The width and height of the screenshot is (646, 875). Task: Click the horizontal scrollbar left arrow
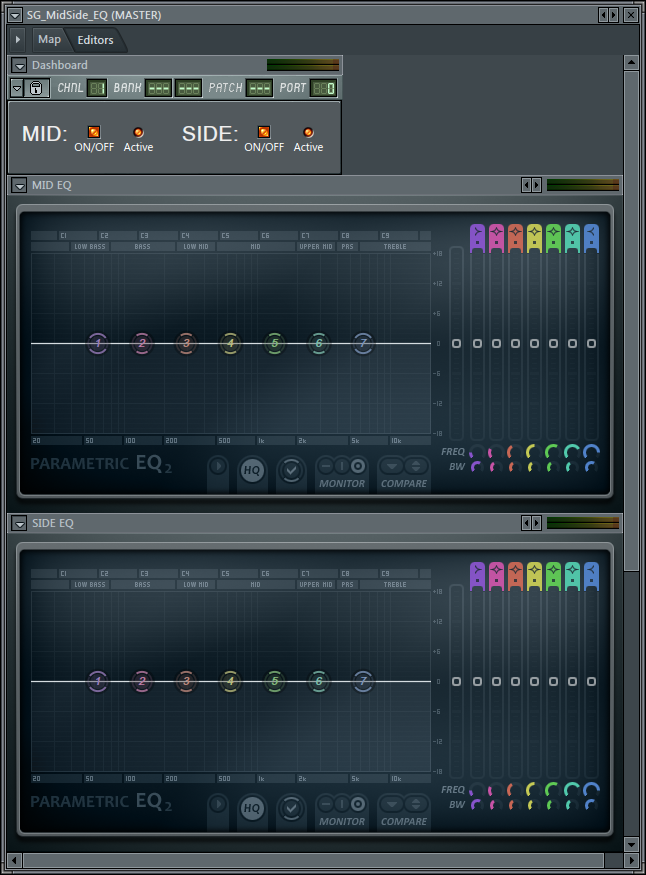[x=15, y=860]
